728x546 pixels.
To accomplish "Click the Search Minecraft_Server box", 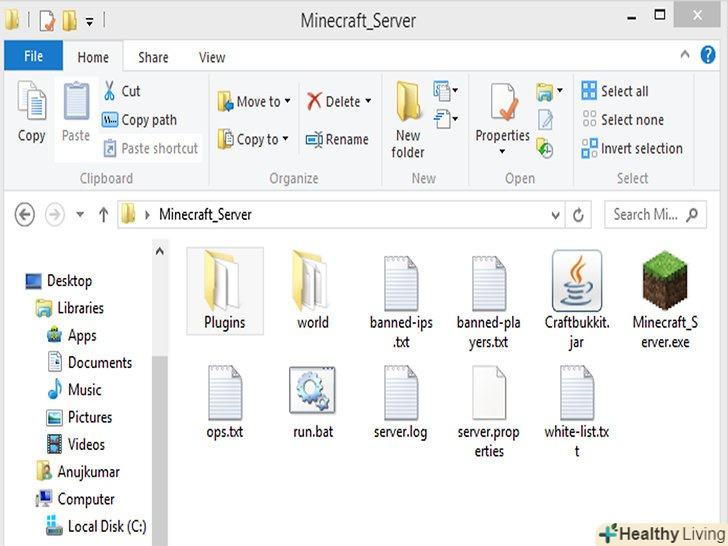I will coord(655,214).
